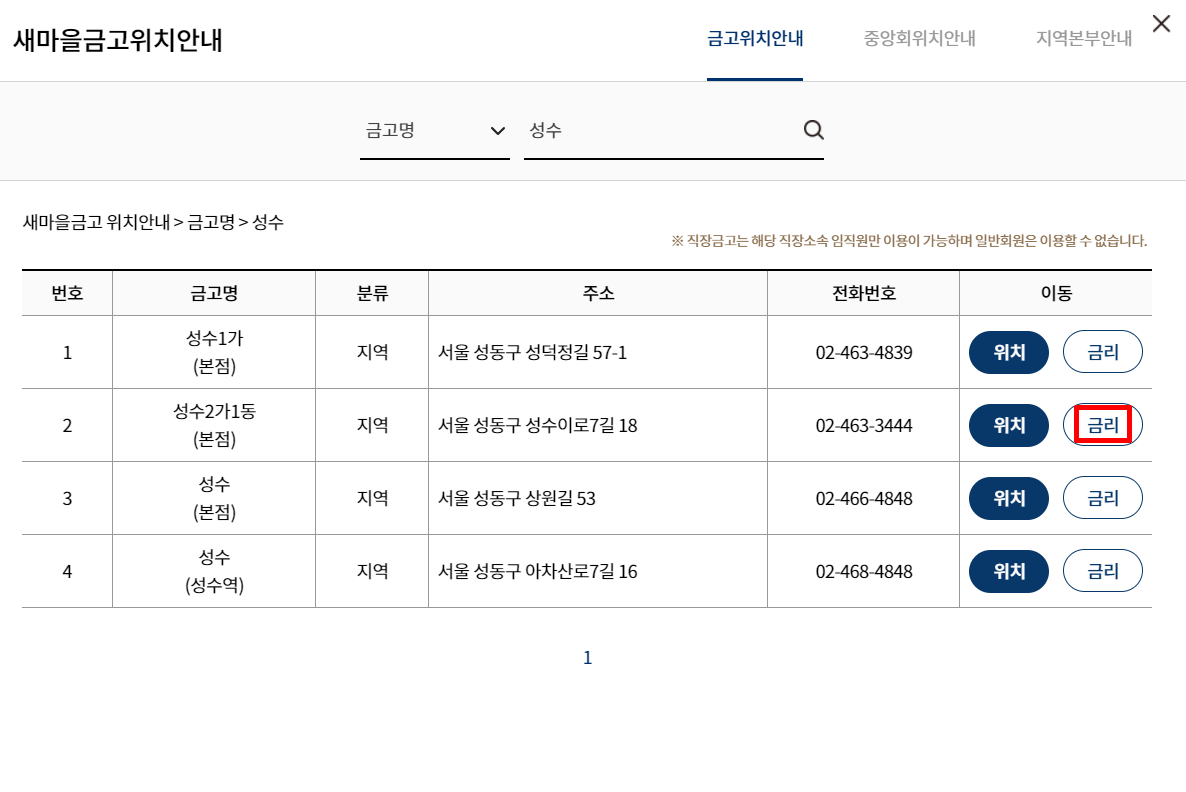Select the 성수 (성수역) name cell
The height and width of the screenshot is (792, 1186).
pos(214,571)
